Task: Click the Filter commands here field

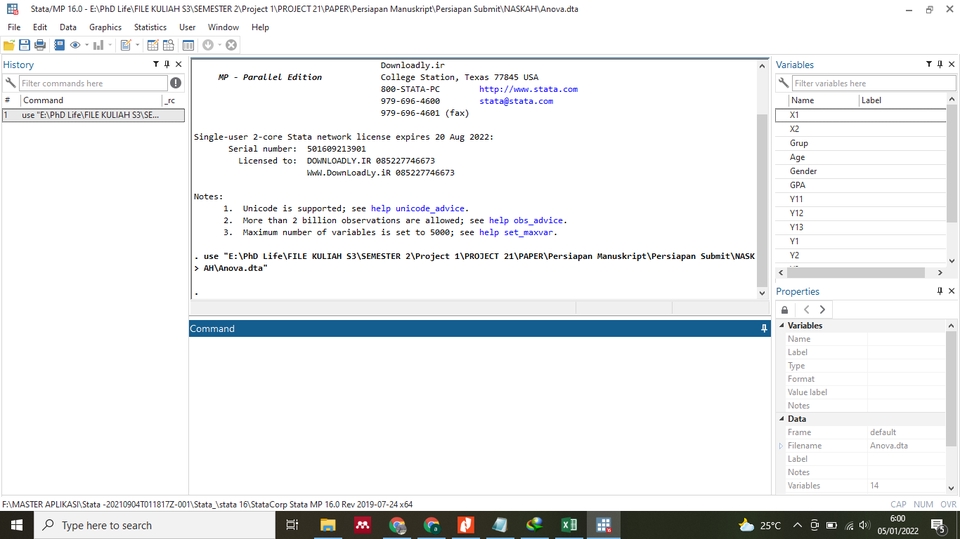Action: coord(93,83)
